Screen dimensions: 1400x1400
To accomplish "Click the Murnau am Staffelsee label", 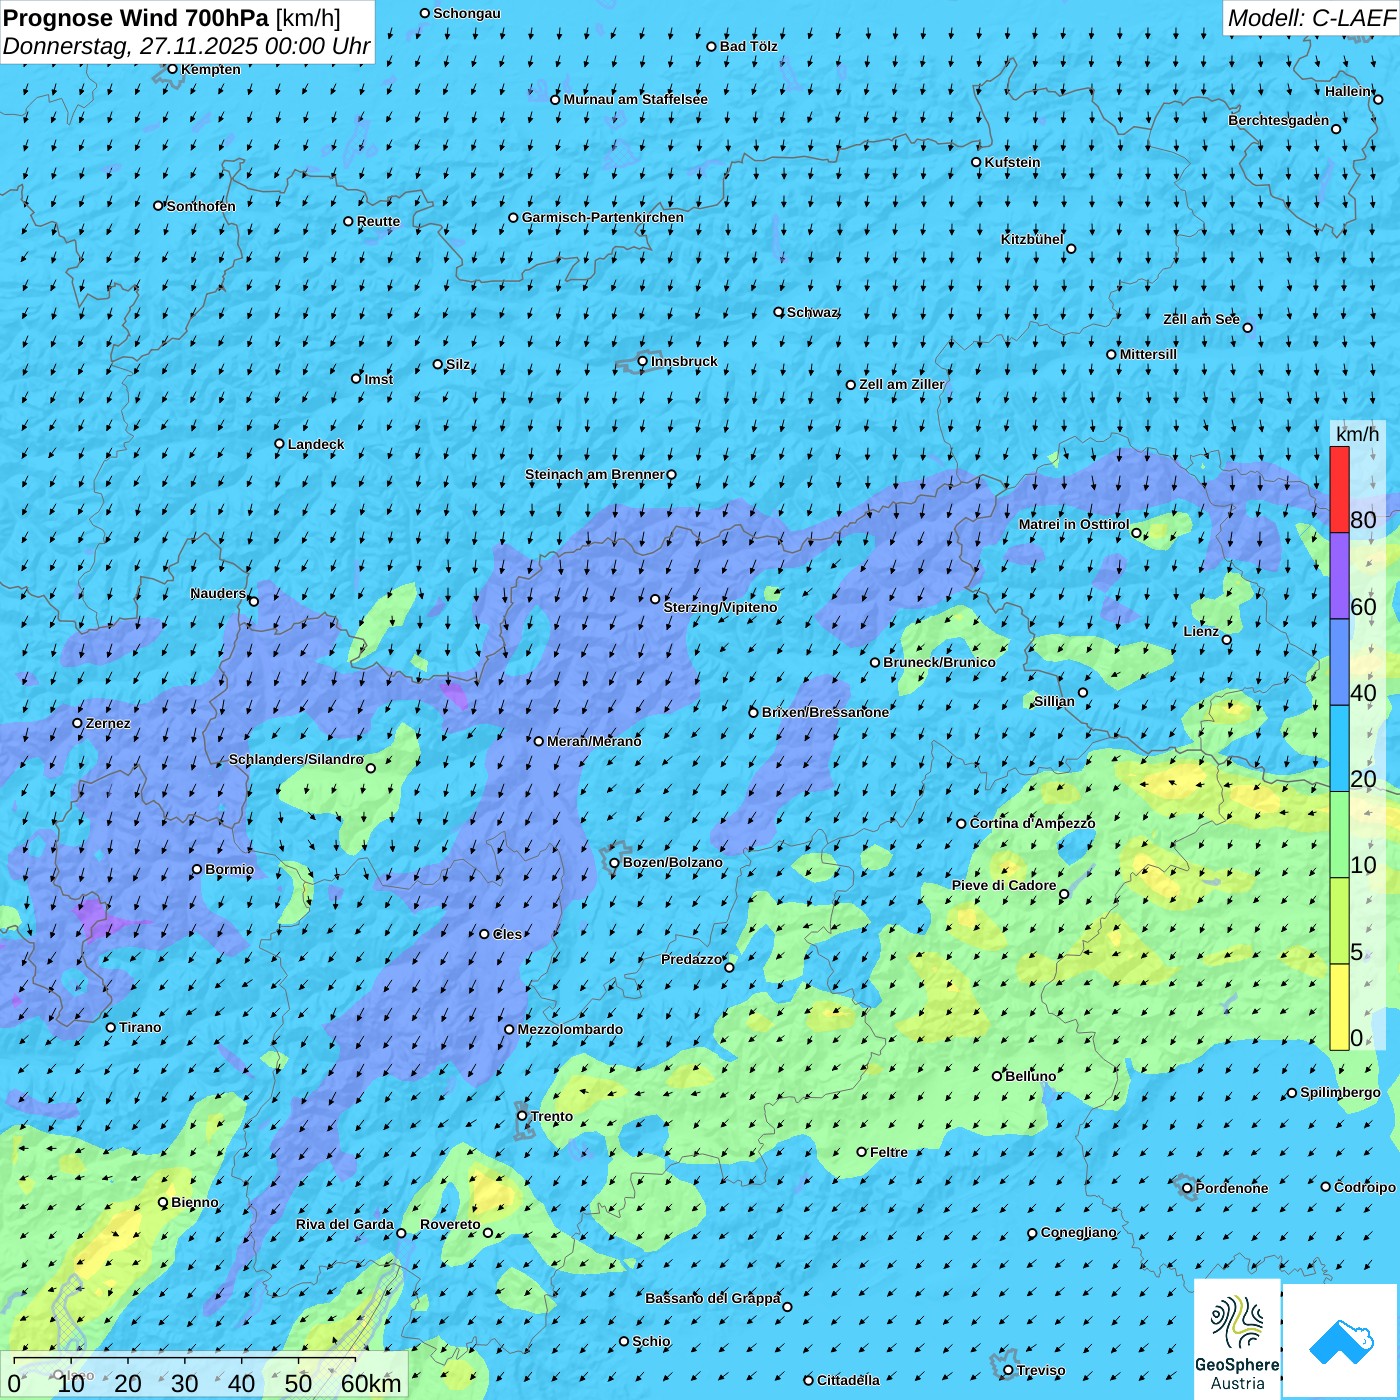I will (x=636, y=99).
